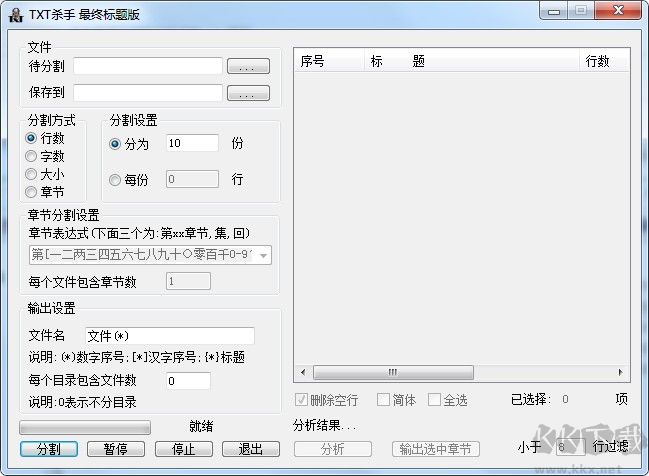Choose the 分为 radio option
Image resolution: width=649 pixels, height=476 pixels.
pyautogui.click(x=115, y=144)
